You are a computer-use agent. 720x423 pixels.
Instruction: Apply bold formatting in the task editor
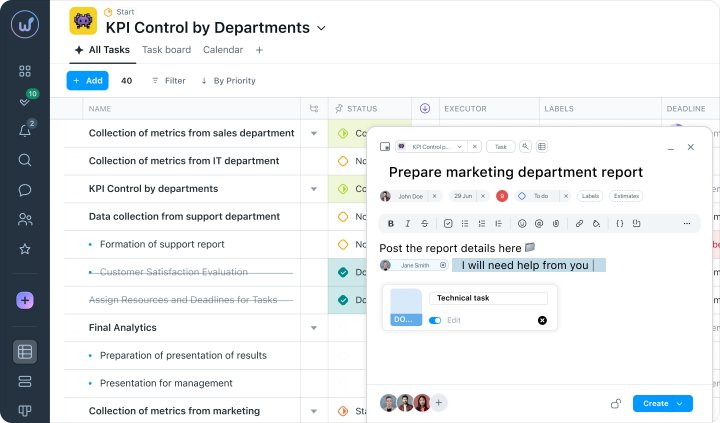(390, 223)
